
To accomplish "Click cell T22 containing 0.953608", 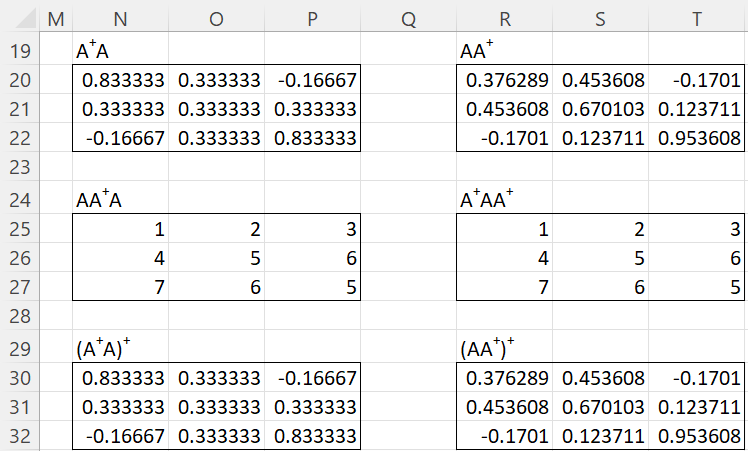I will click(696, 138).
